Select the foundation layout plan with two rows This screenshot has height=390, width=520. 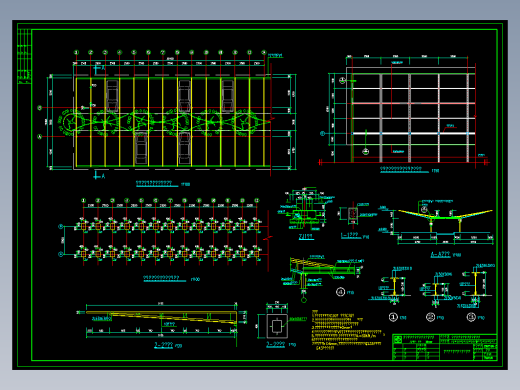tap(163, 233)
